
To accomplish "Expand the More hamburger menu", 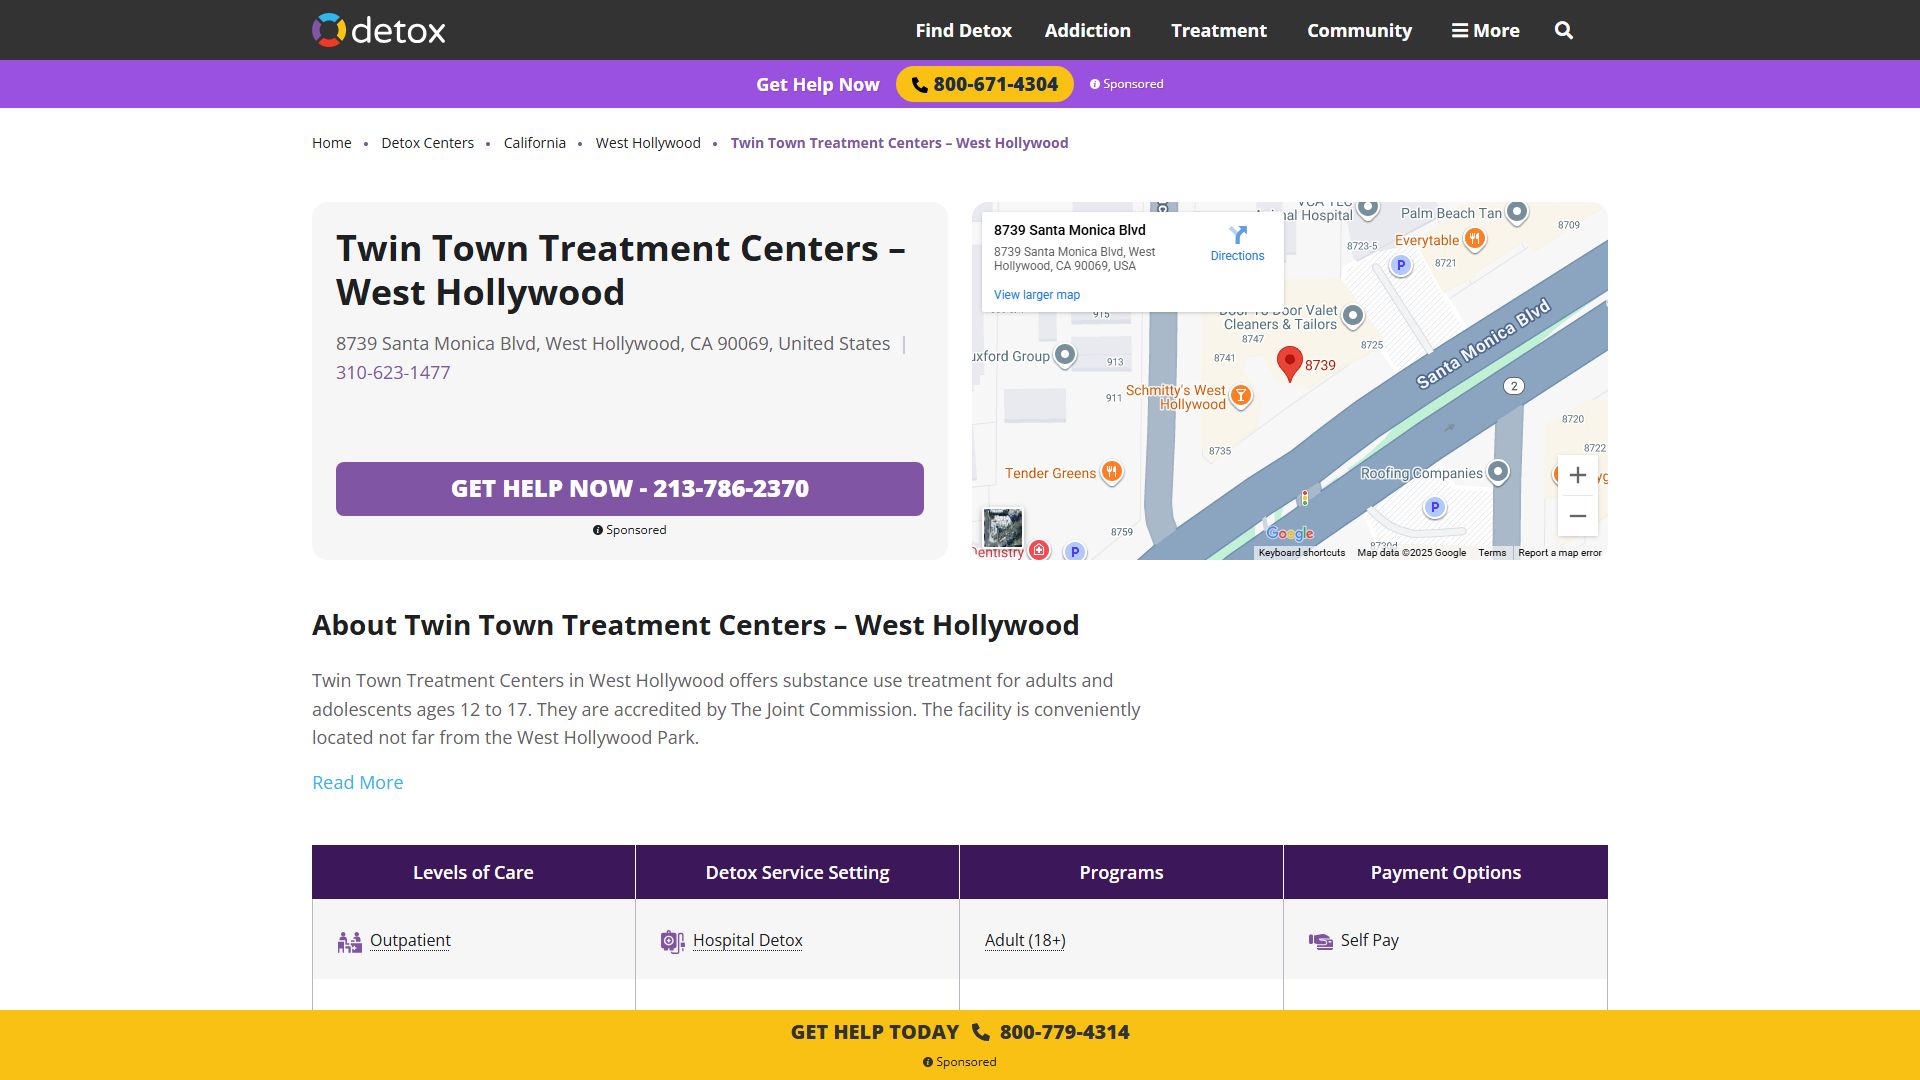I will point(1485,31).
